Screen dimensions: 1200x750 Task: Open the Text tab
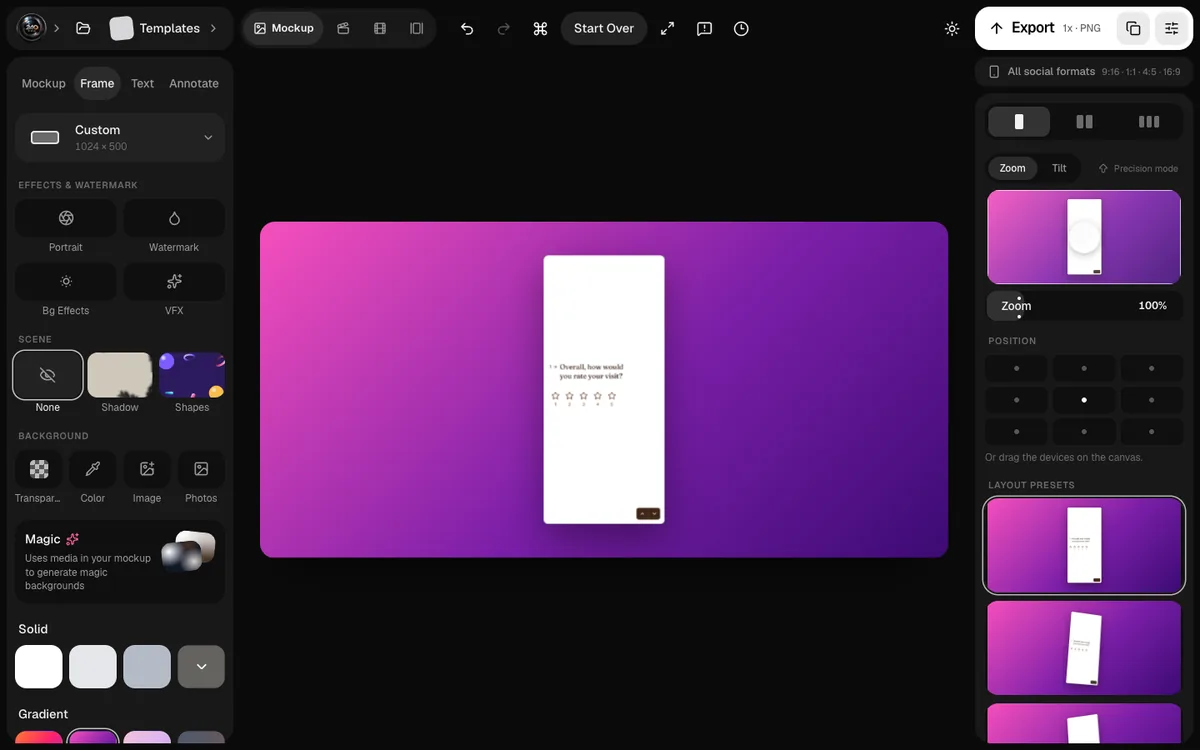(143, 83)
